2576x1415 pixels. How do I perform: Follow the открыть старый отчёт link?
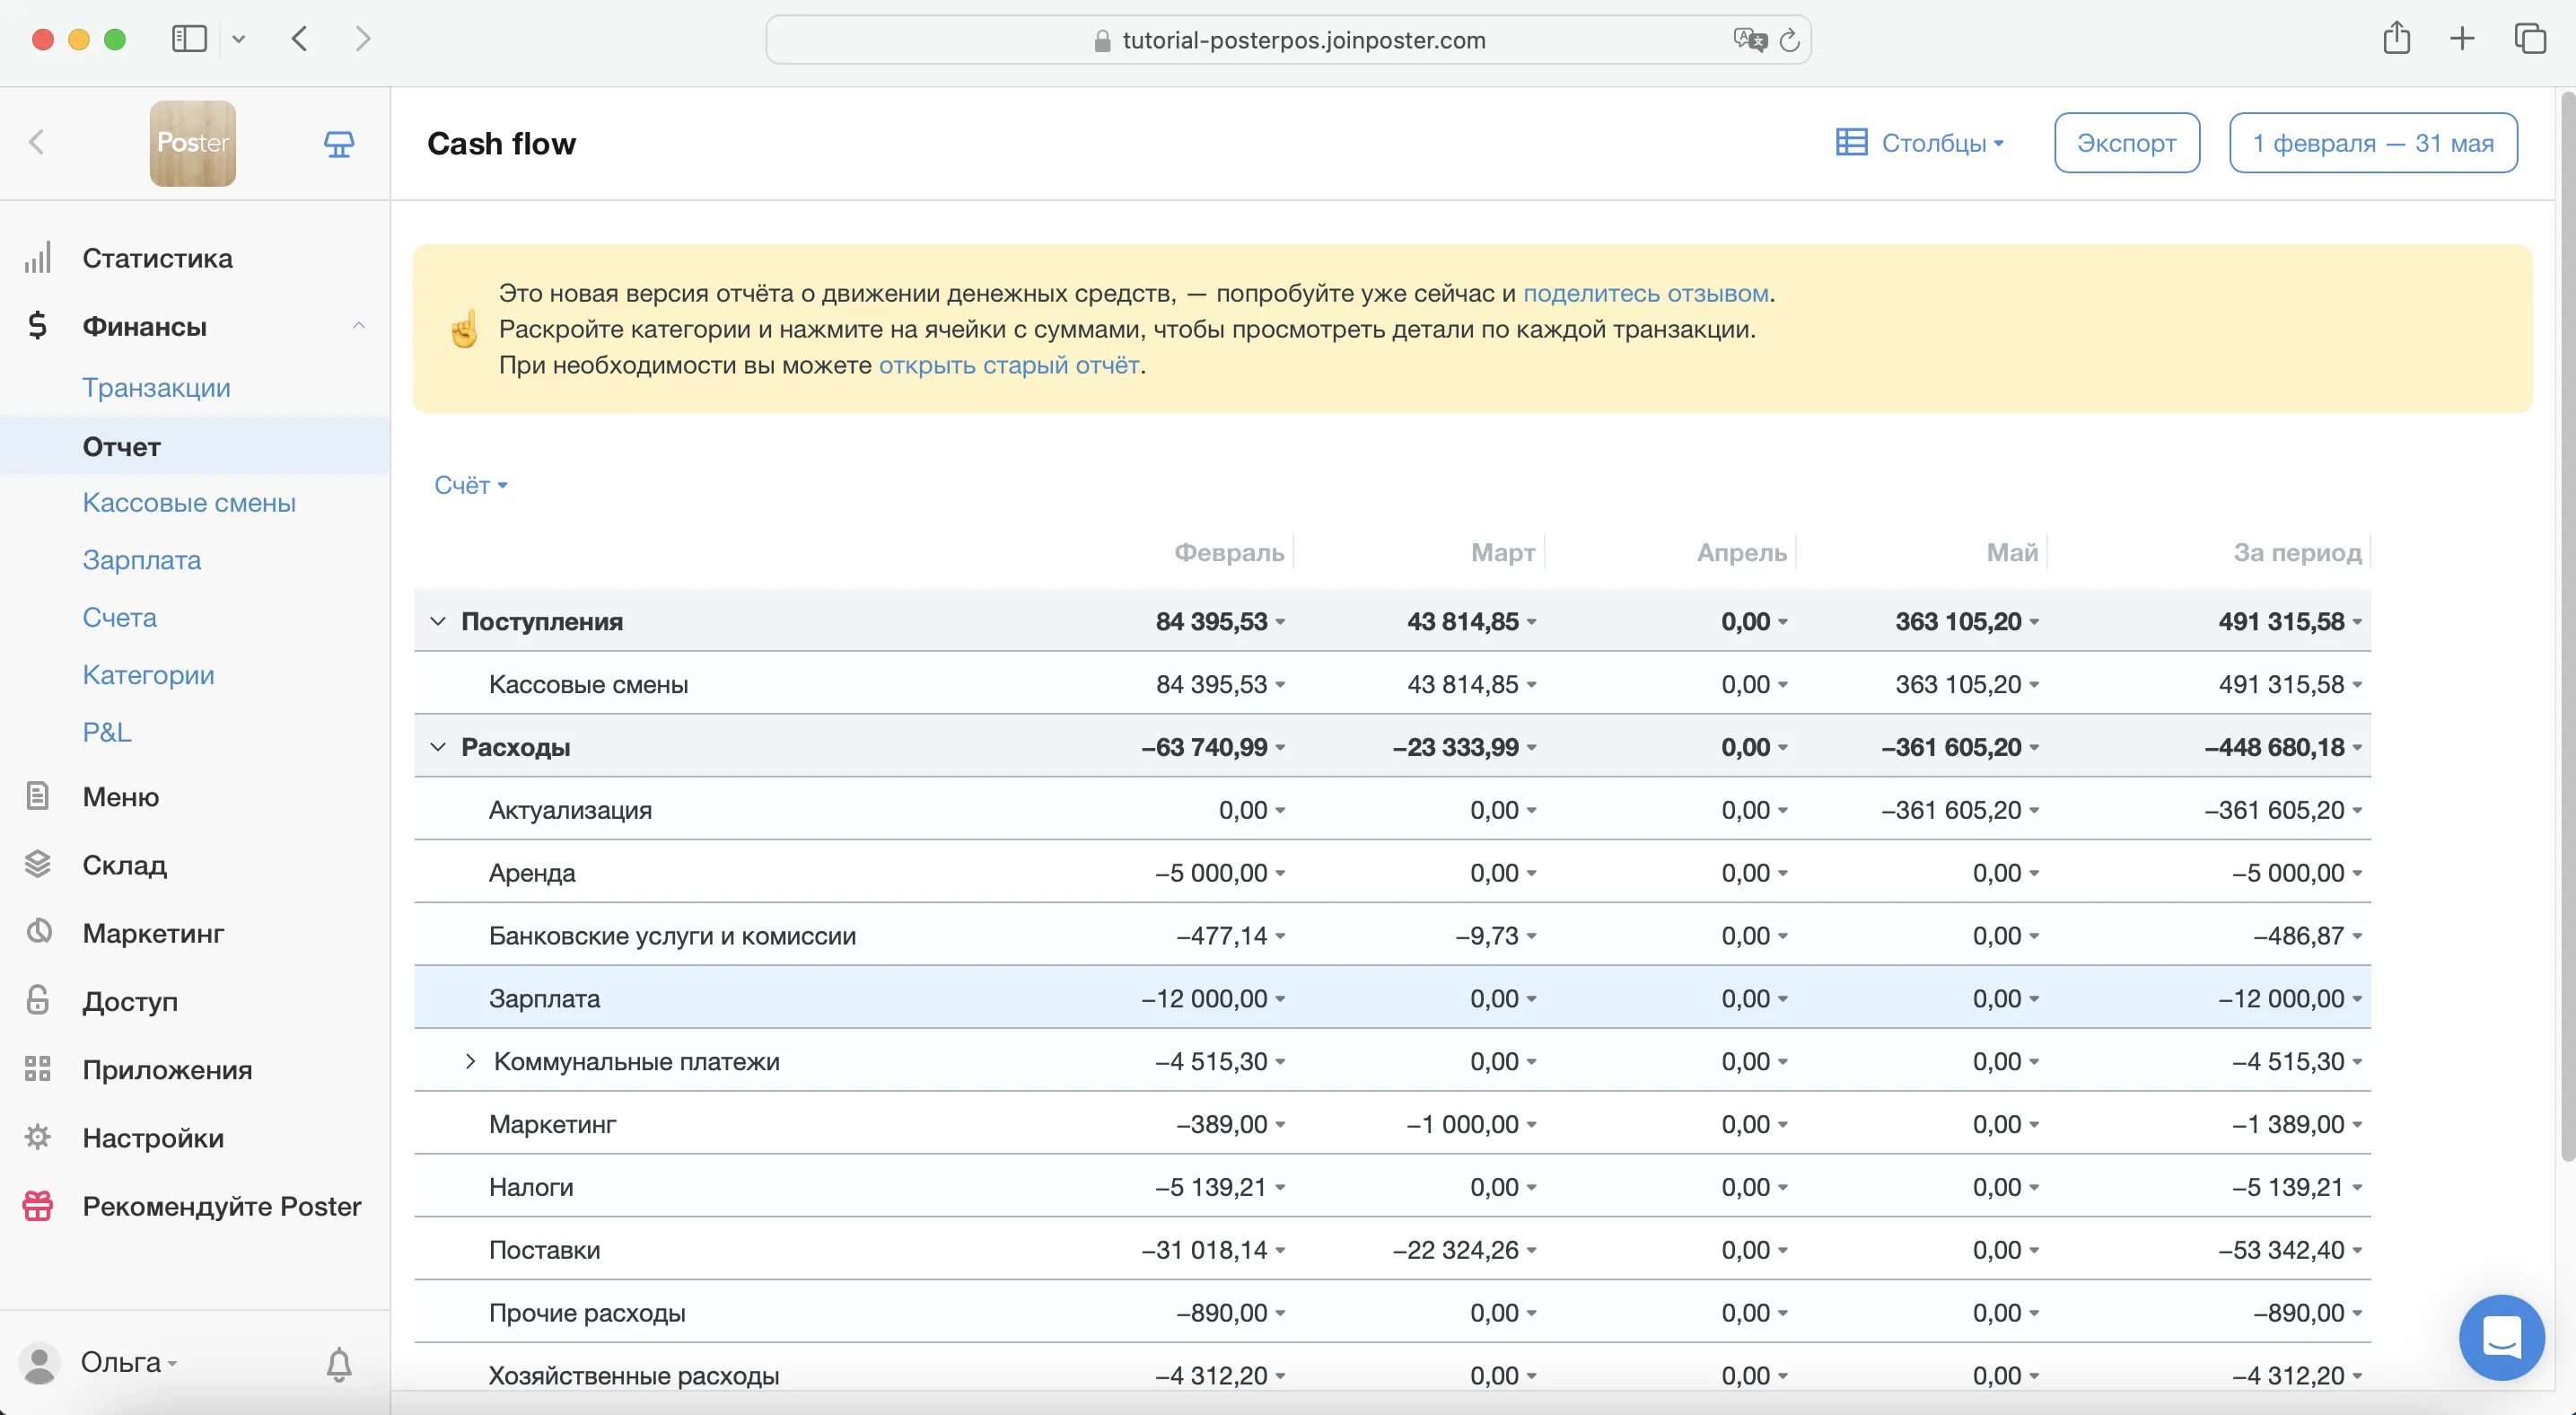click(1008, 365)
